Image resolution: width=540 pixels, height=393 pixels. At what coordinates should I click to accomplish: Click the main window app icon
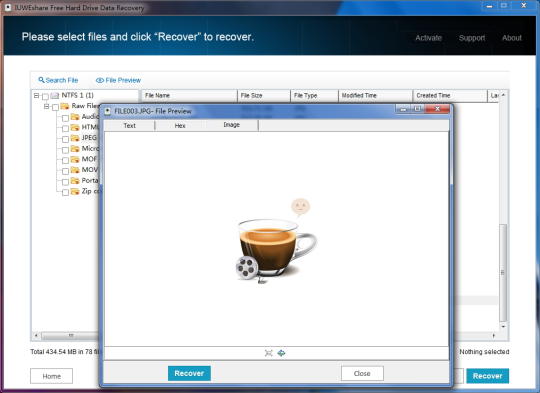tap(7, 7)
